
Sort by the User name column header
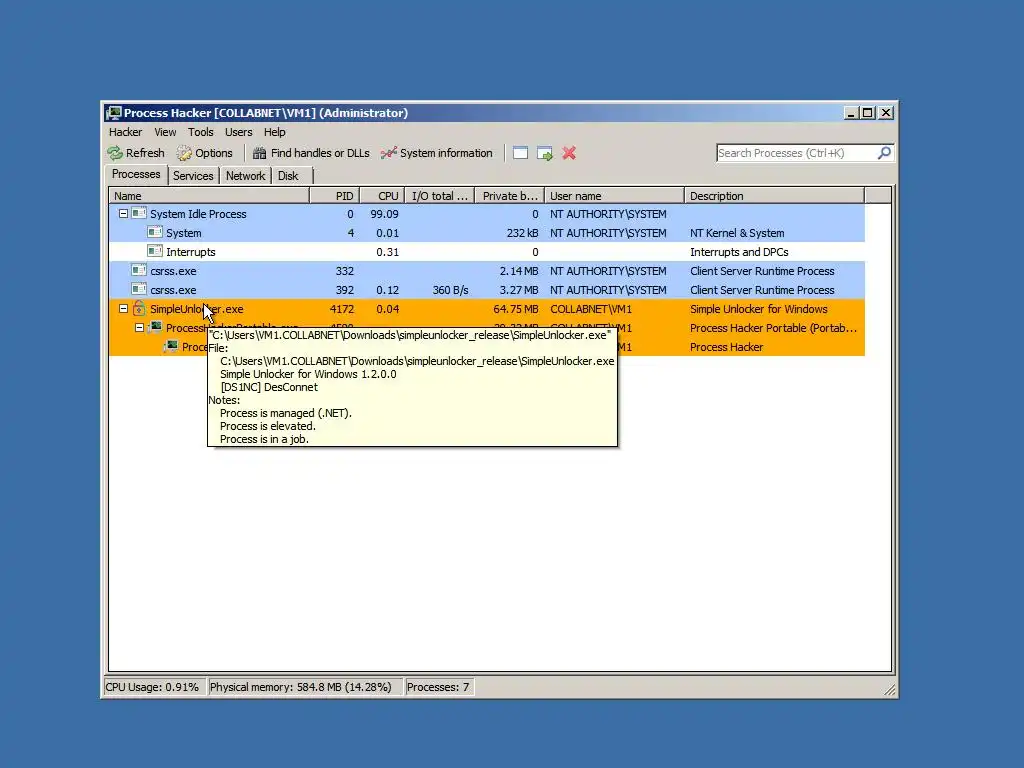(x=615, y=196)
